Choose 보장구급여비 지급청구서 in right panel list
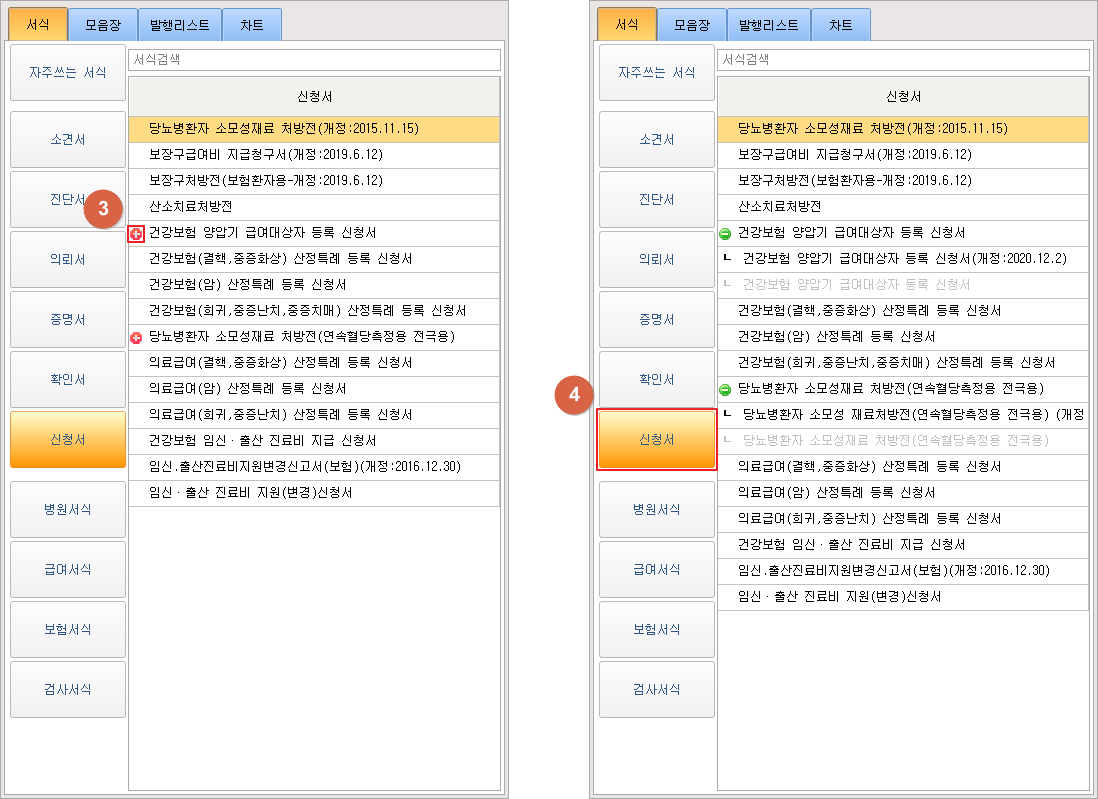1098x799 pixels. [x=854, y=155]
